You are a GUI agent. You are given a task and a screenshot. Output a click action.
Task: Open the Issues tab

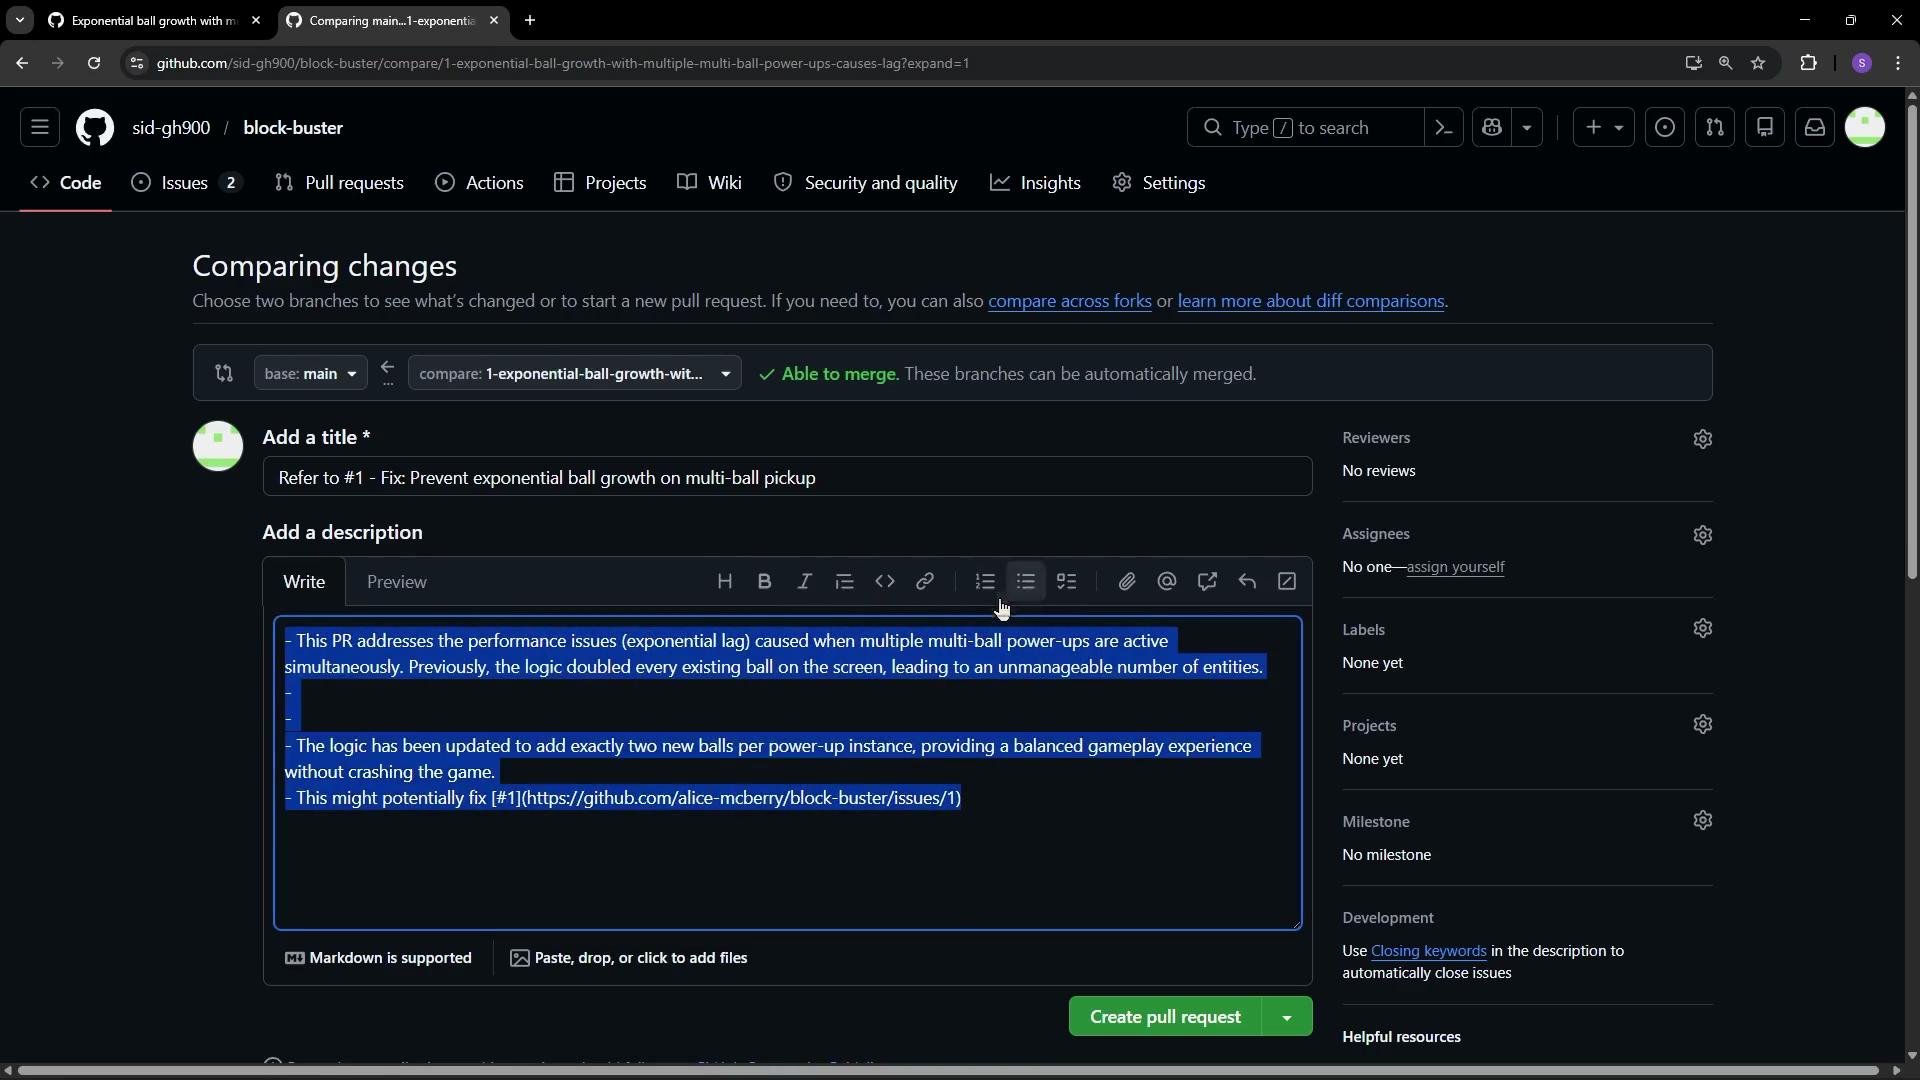click(187, 183)
